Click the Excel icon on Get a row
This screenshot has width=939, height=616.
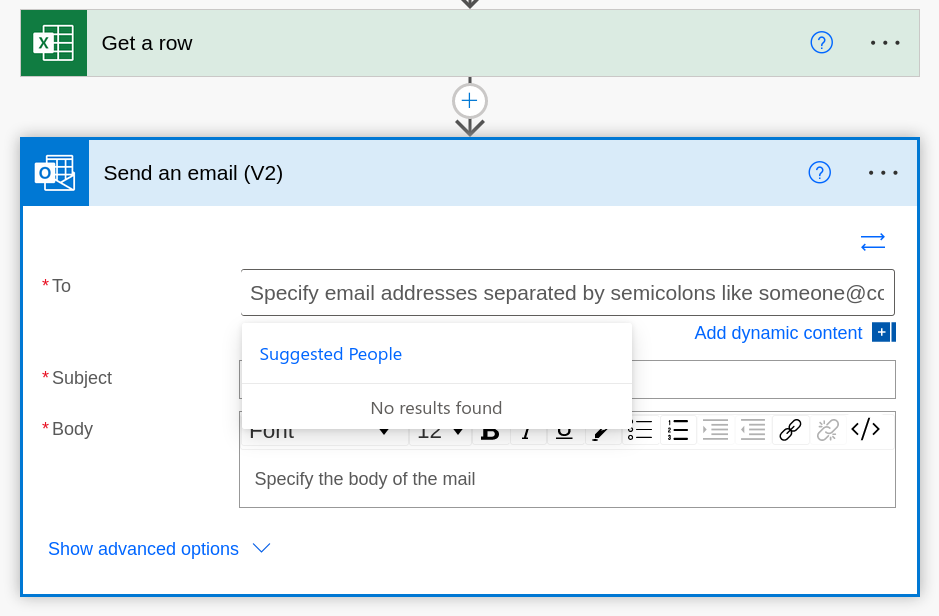click(x=54, y=43)
